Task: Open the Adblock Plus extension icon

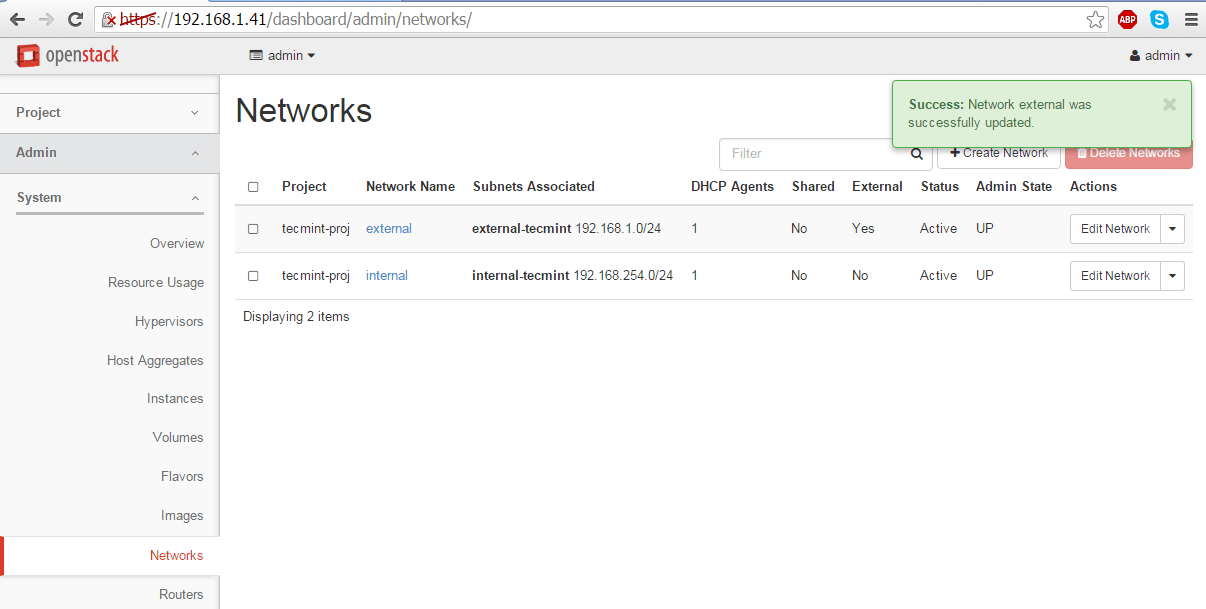Action: pos(1128,19)
